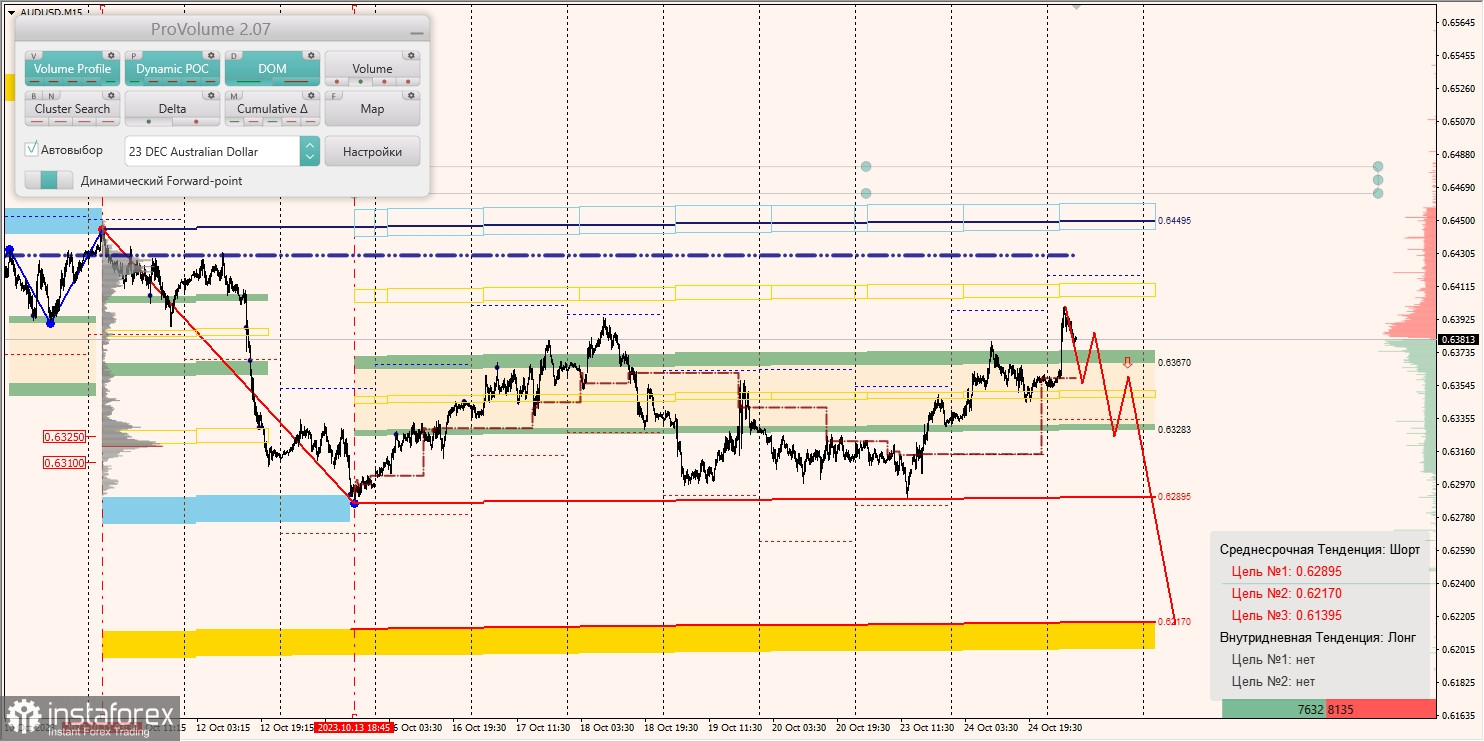Click the AUDUSD,M15 triangle menu icon
Viewport: 1484px width, 741px height.
click(x=10, y=12)
